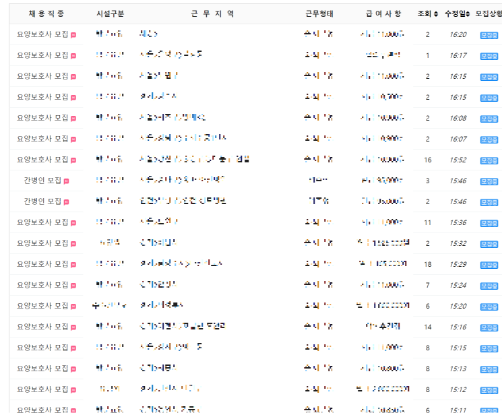Open 요양보호사 모집 posting updated 15:16
502x419 pixels.
pyautogui.click(x=43, y=327)
